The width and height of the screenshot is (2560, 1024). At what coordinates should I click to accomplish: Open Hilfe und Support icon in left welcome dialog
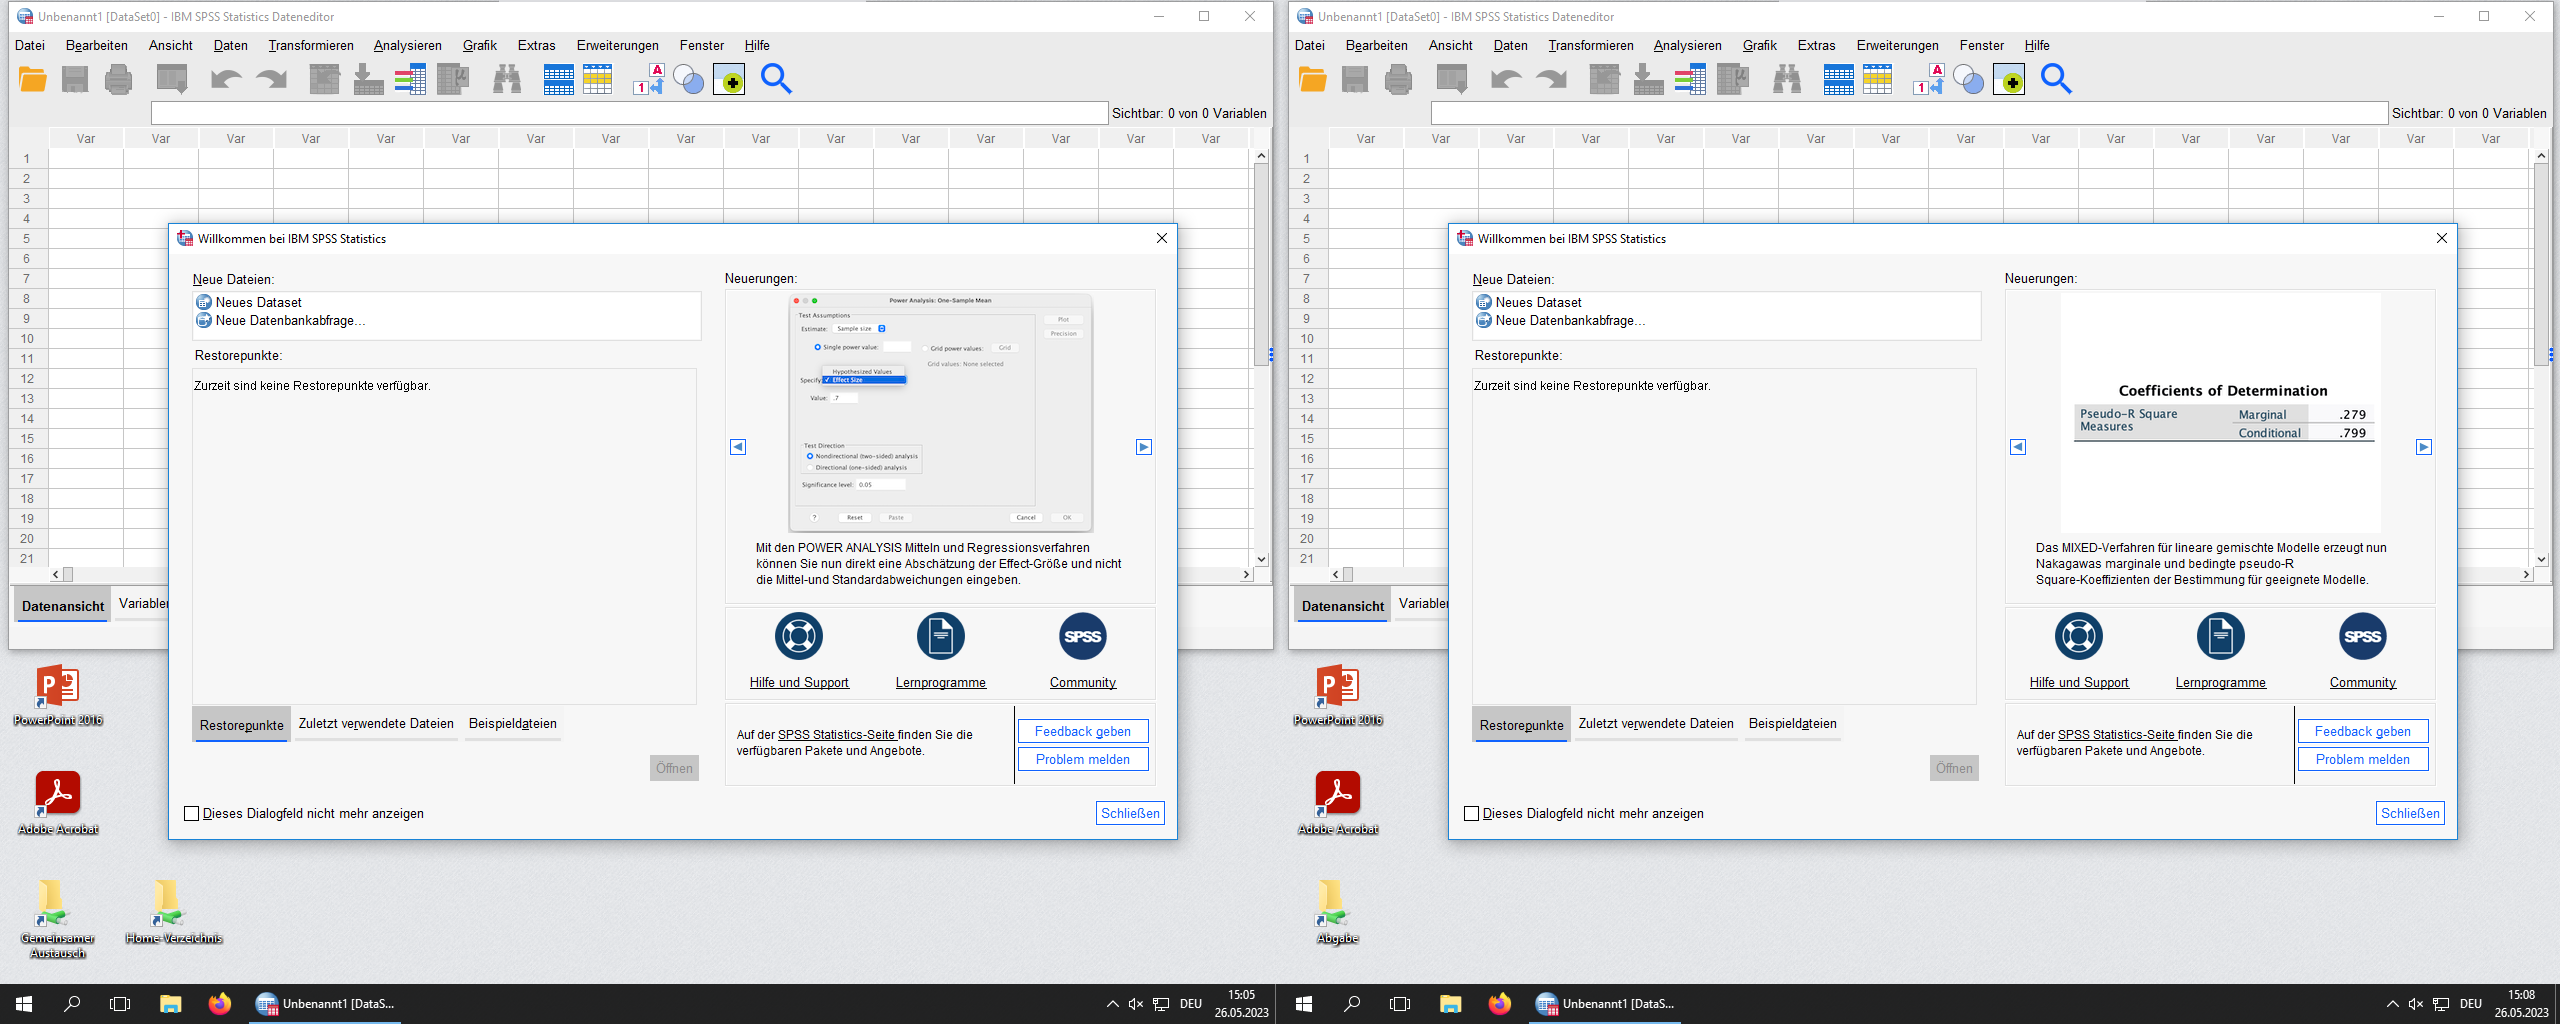point(799,637)
